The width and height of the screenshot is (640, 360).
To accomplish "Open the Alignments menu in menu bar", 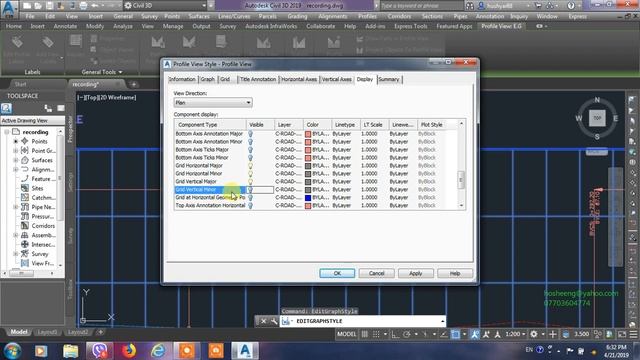I will (332, 16).
